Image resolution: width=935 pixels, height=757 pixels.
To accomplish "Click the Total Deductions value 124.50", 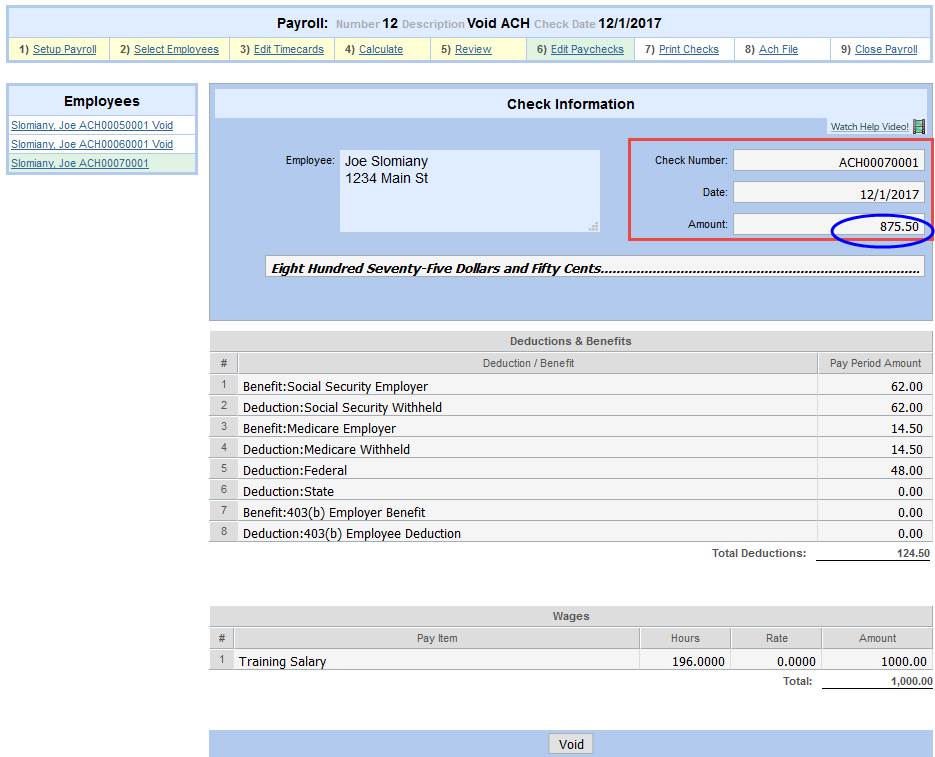I will tap(913, 553).
